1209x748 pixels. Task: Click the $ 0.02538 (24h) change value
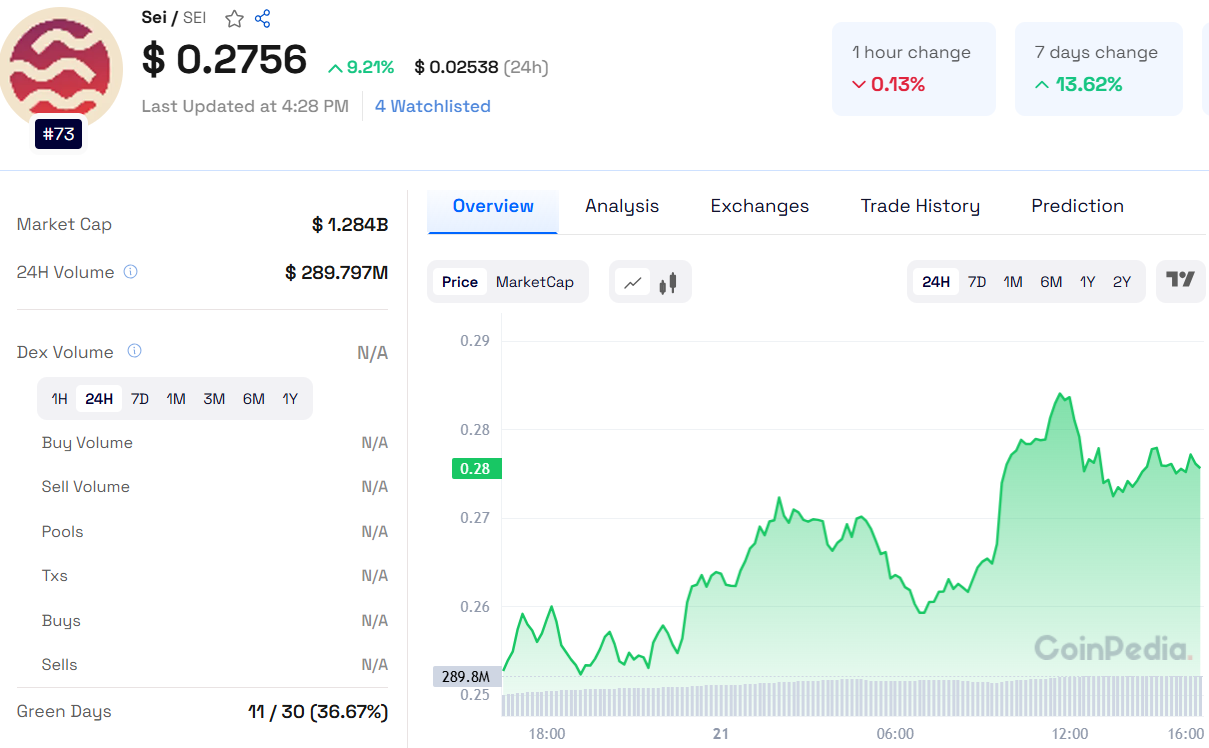pos(482,67)
